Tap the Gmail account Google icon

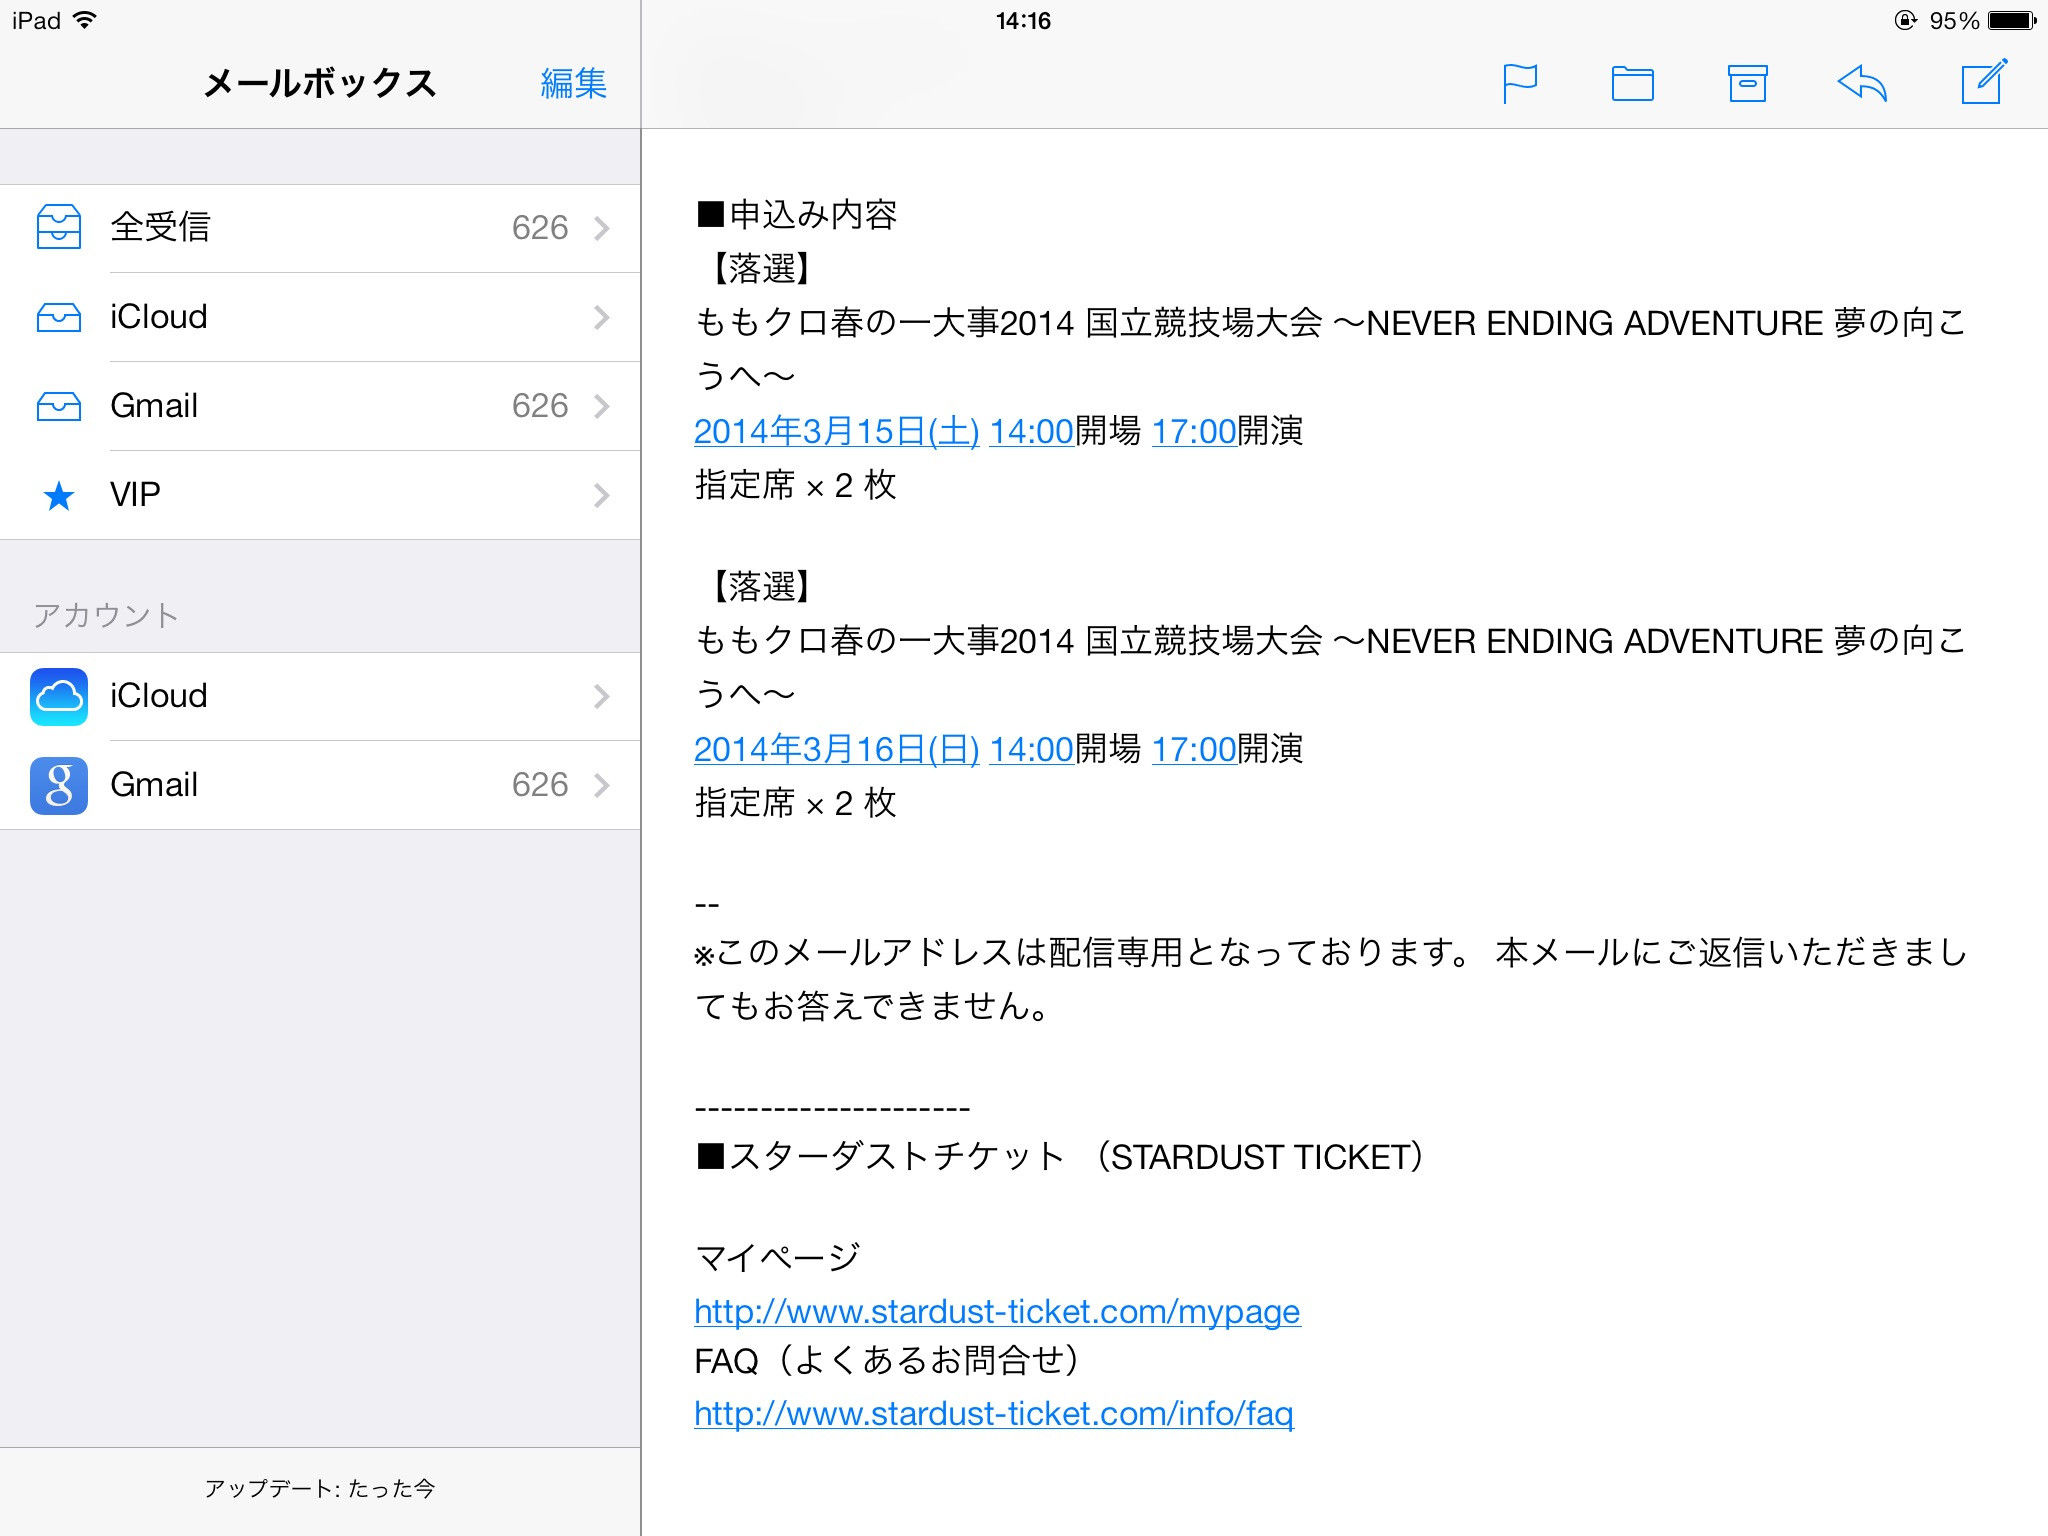tap(59, 785)
